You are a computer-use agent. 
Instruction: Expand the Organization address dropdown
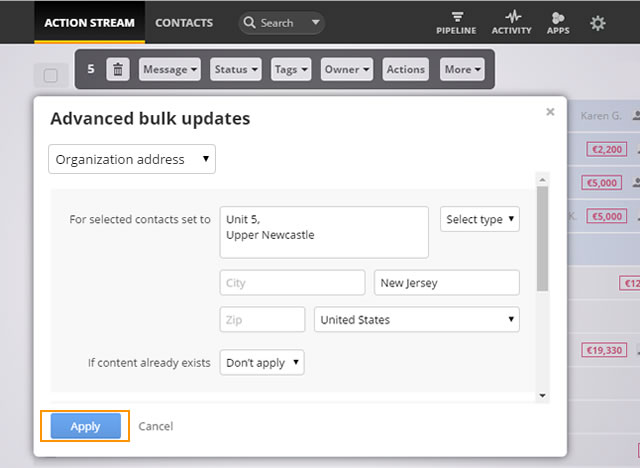tap(132, 159)
